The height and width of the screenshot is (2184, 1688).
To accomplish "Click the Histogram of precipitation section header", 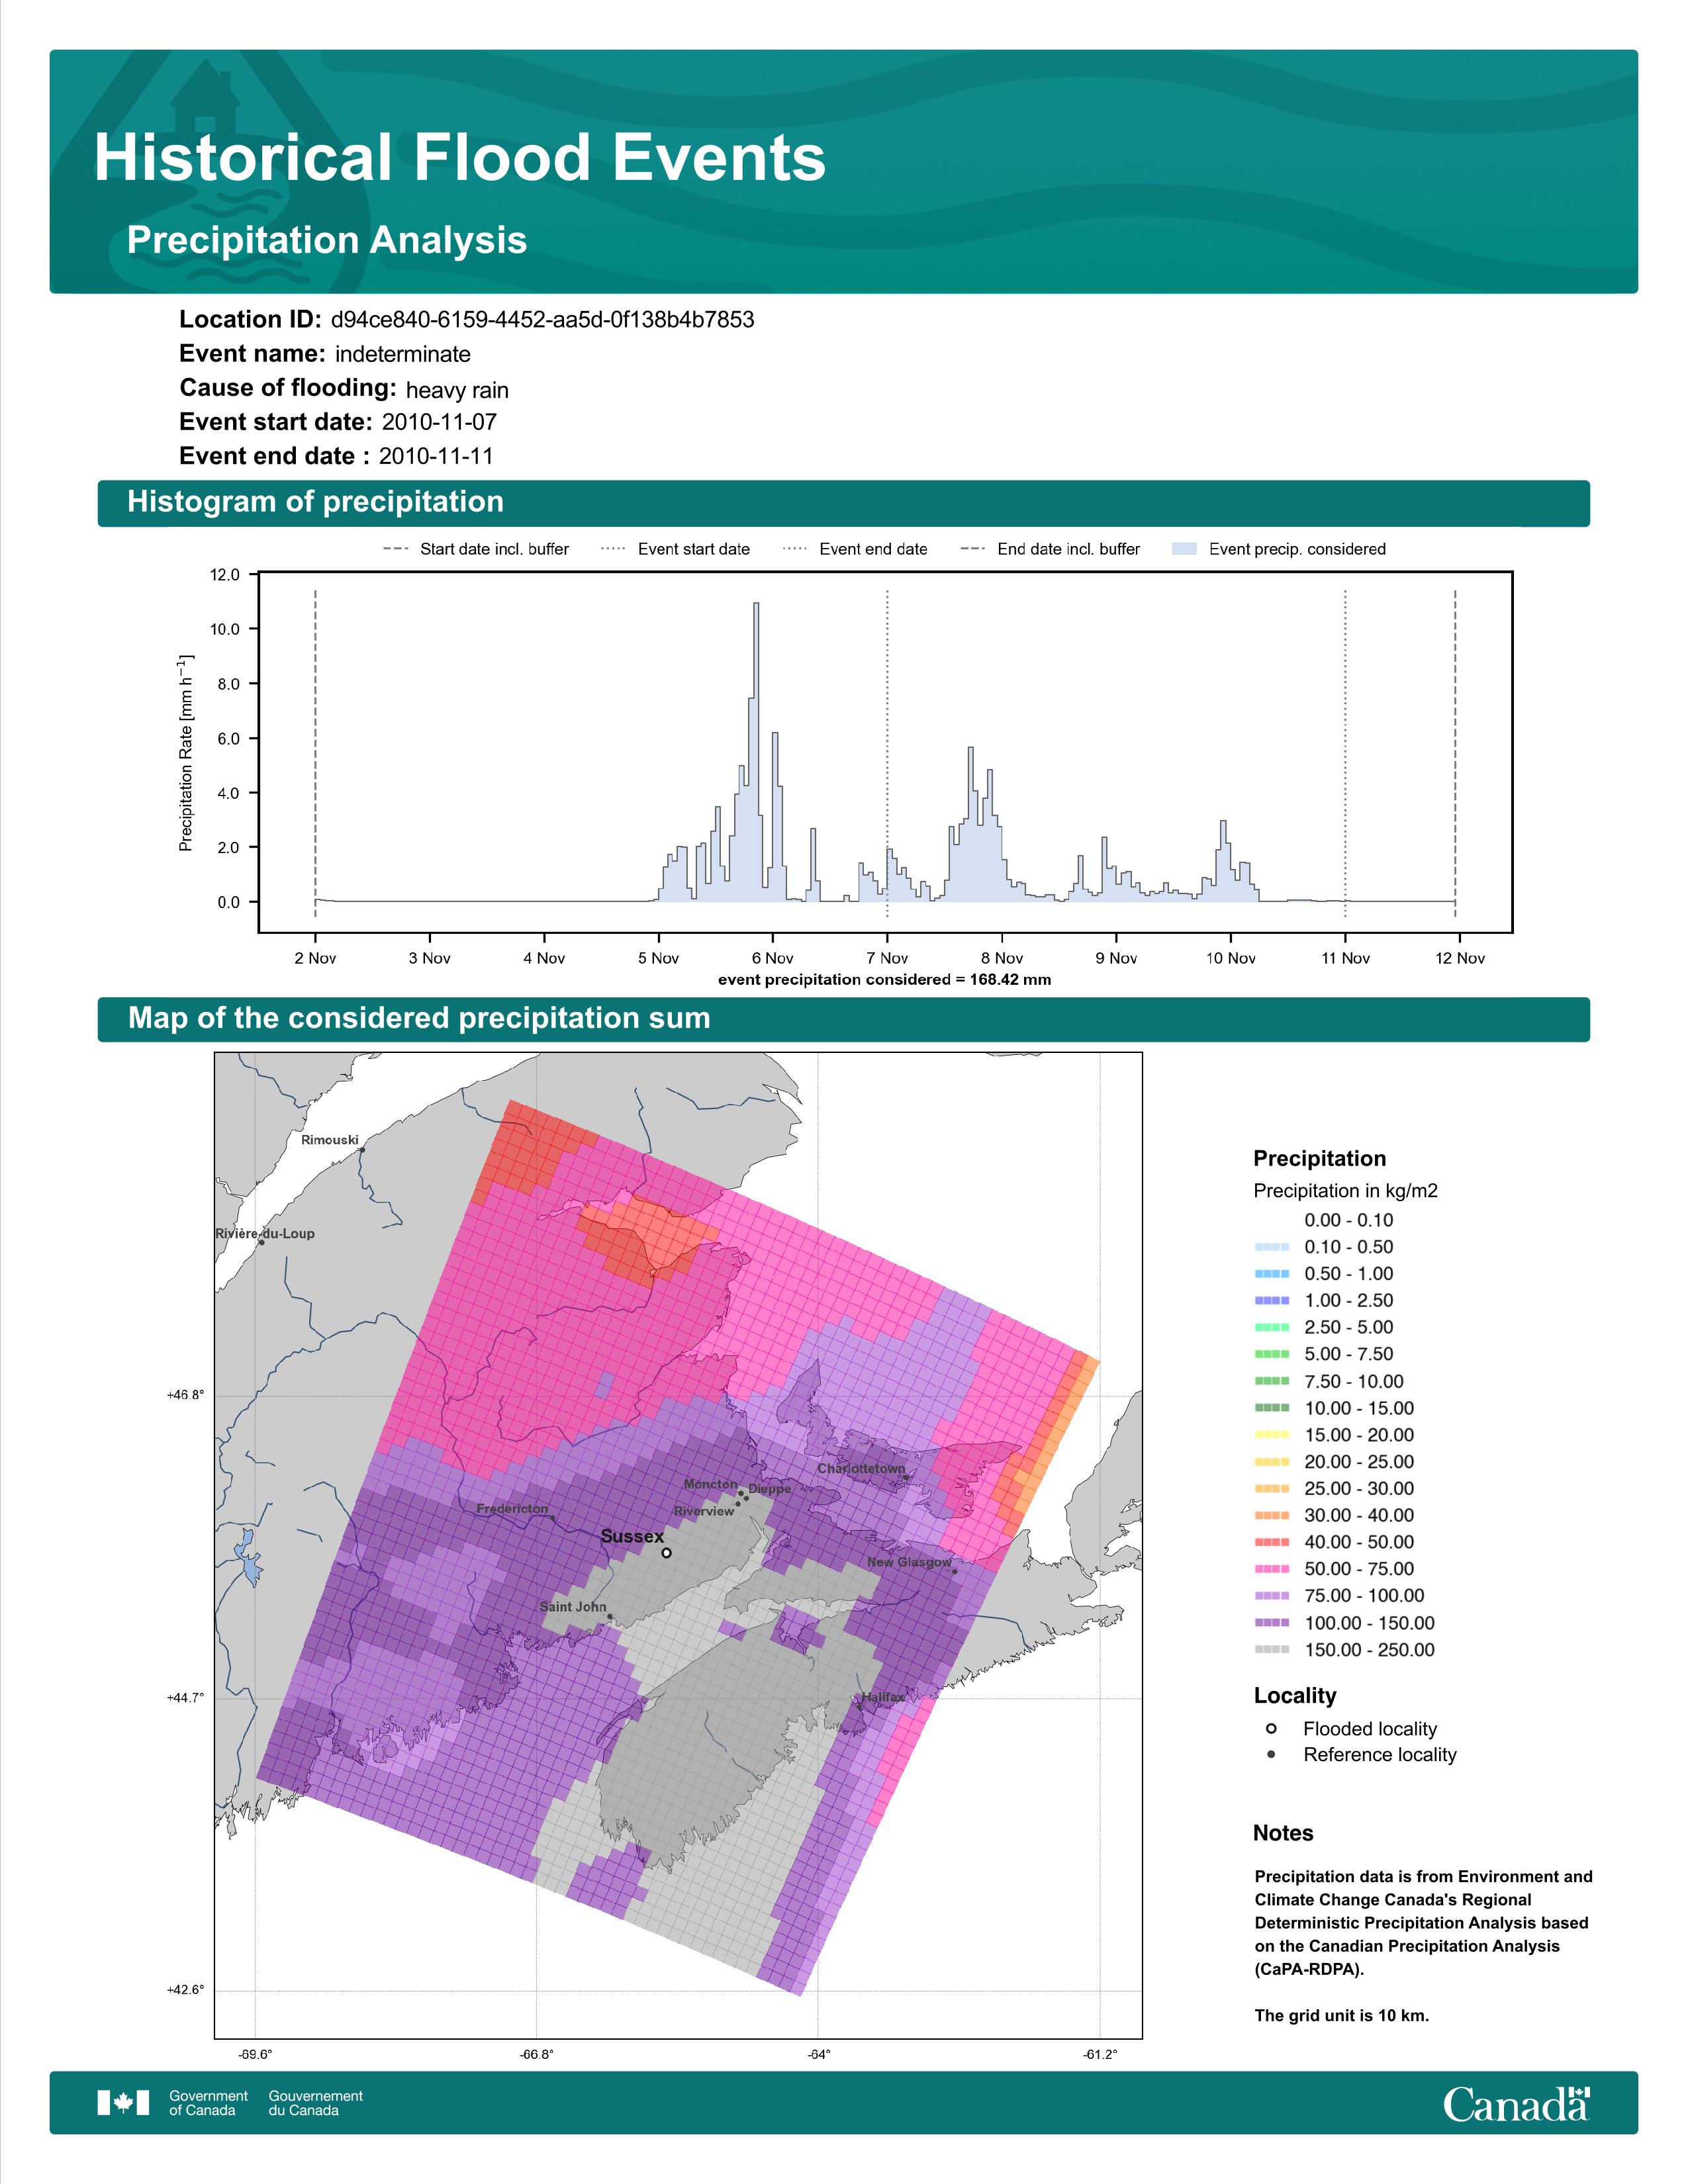I will [x=315, y=502].
